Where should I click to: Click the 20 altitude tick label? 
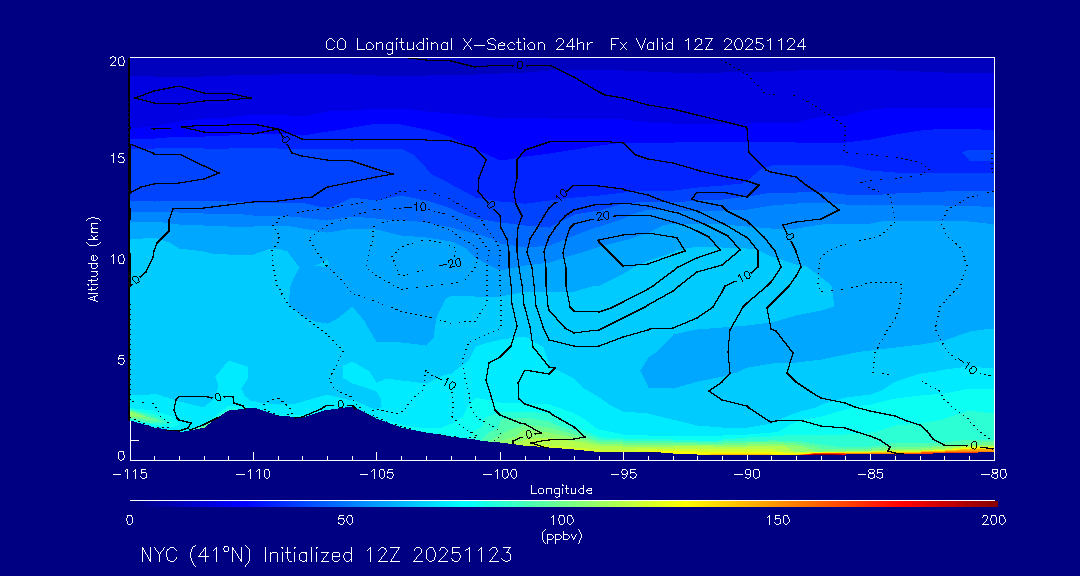click(117, 61)
